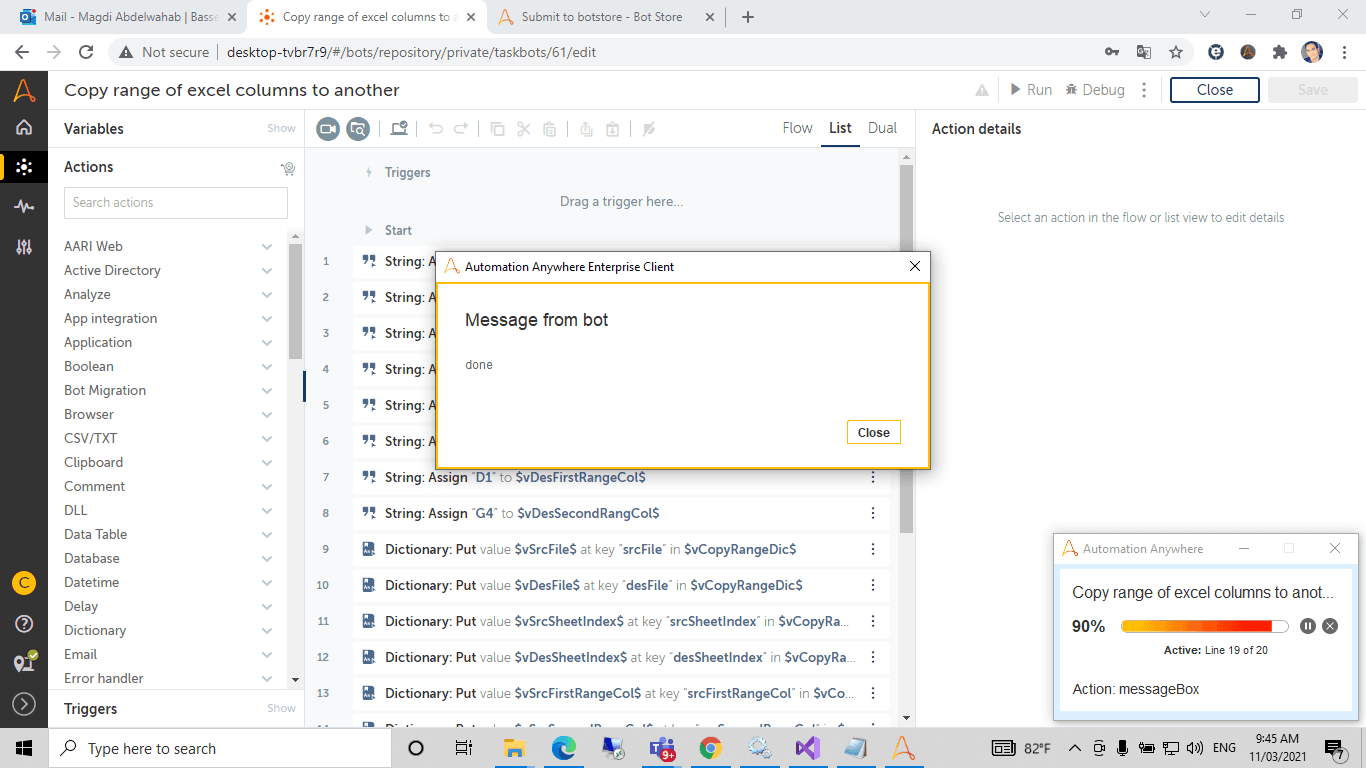The height and width of the screenshot is (768, 1366).
Task: Open the Bots icon in left sidebar
Action: click(24, 167)
